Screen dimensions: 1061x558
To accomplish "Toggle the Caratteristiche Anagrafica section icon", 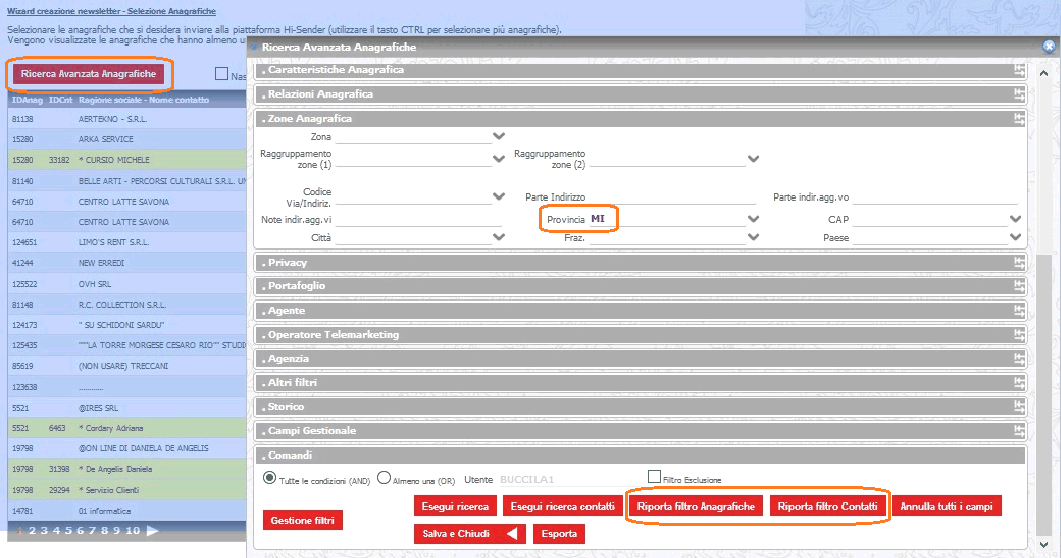I will (x=1019, y=70).
